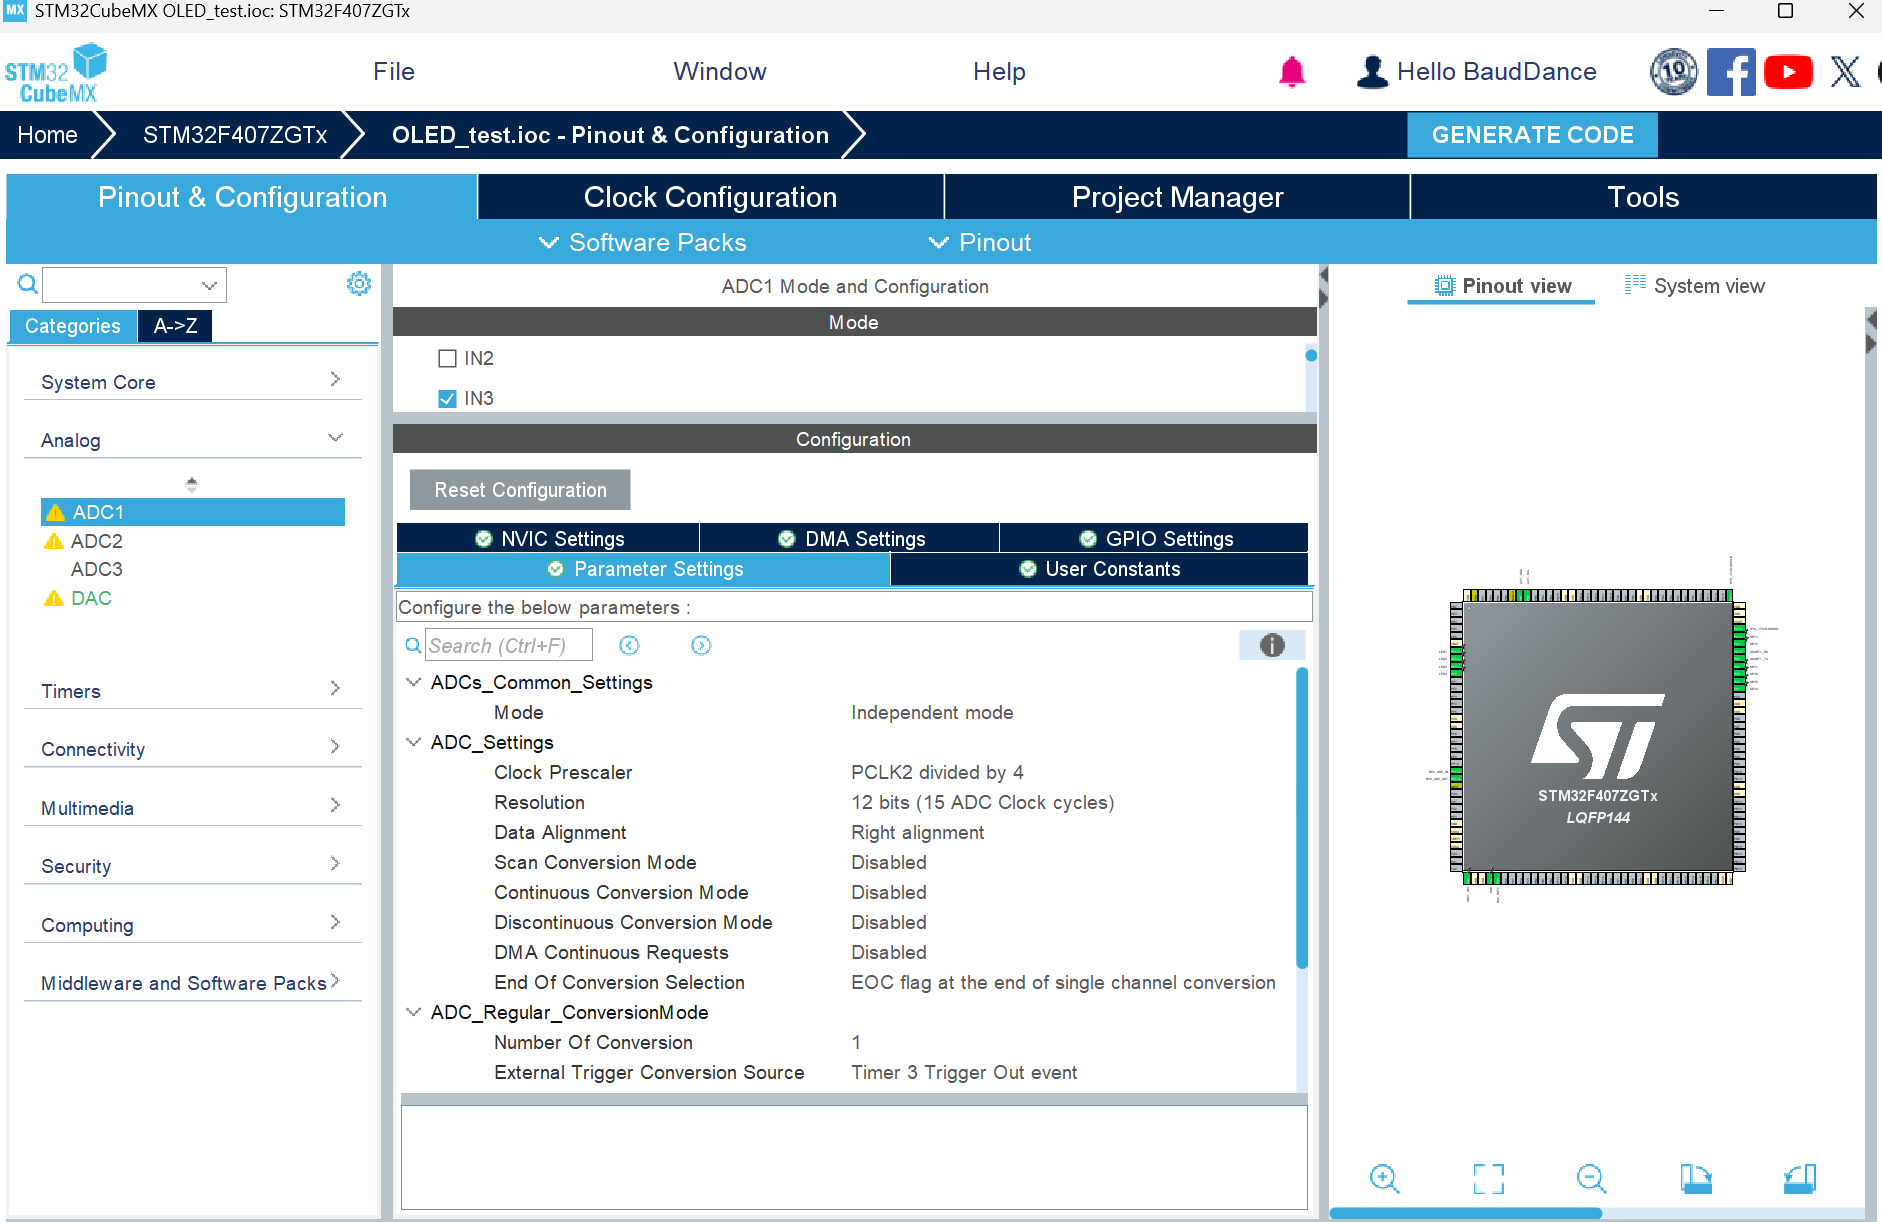Switch to the A->Z sorting tab
The height and width of the screenshot is (1223, 1882).
175,326
